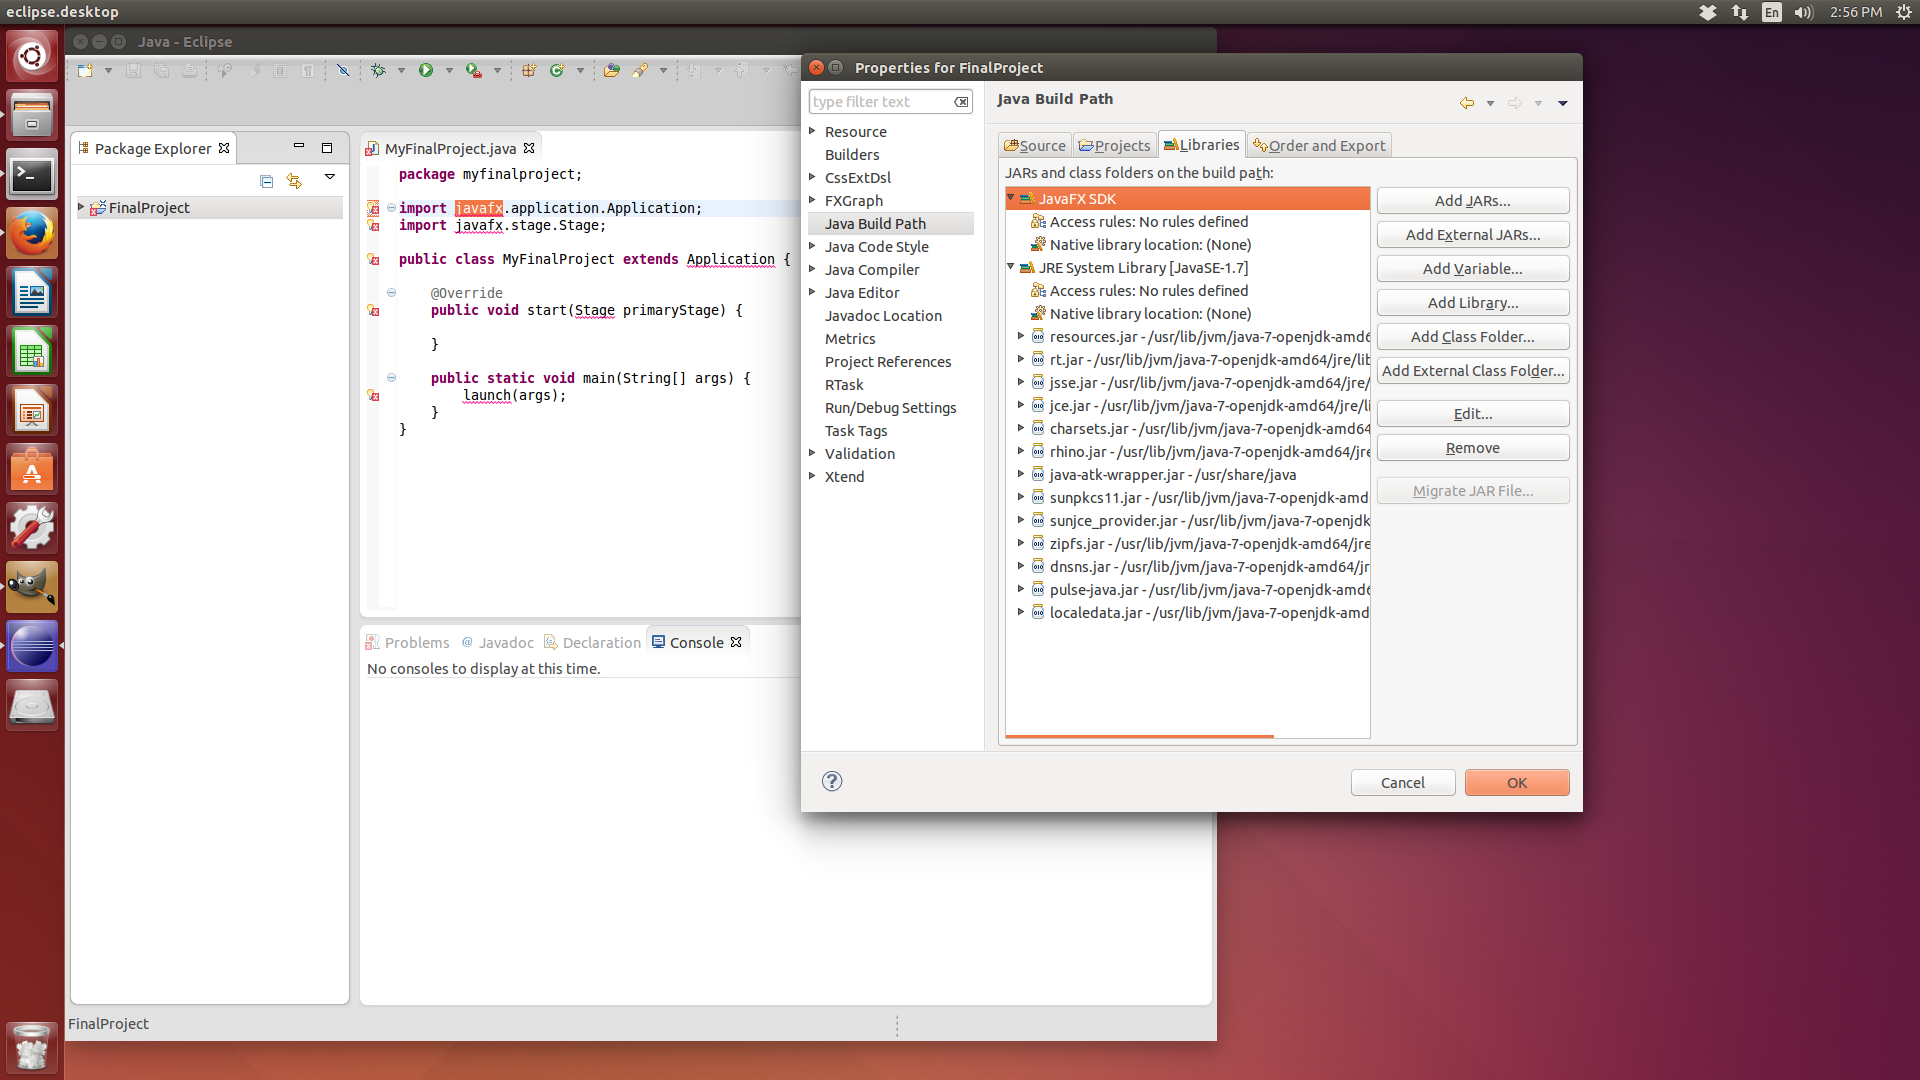Click the green Run button in toolbar
The width and height of the screenshot is (1920, 1080).
click(x=426, y=70)
